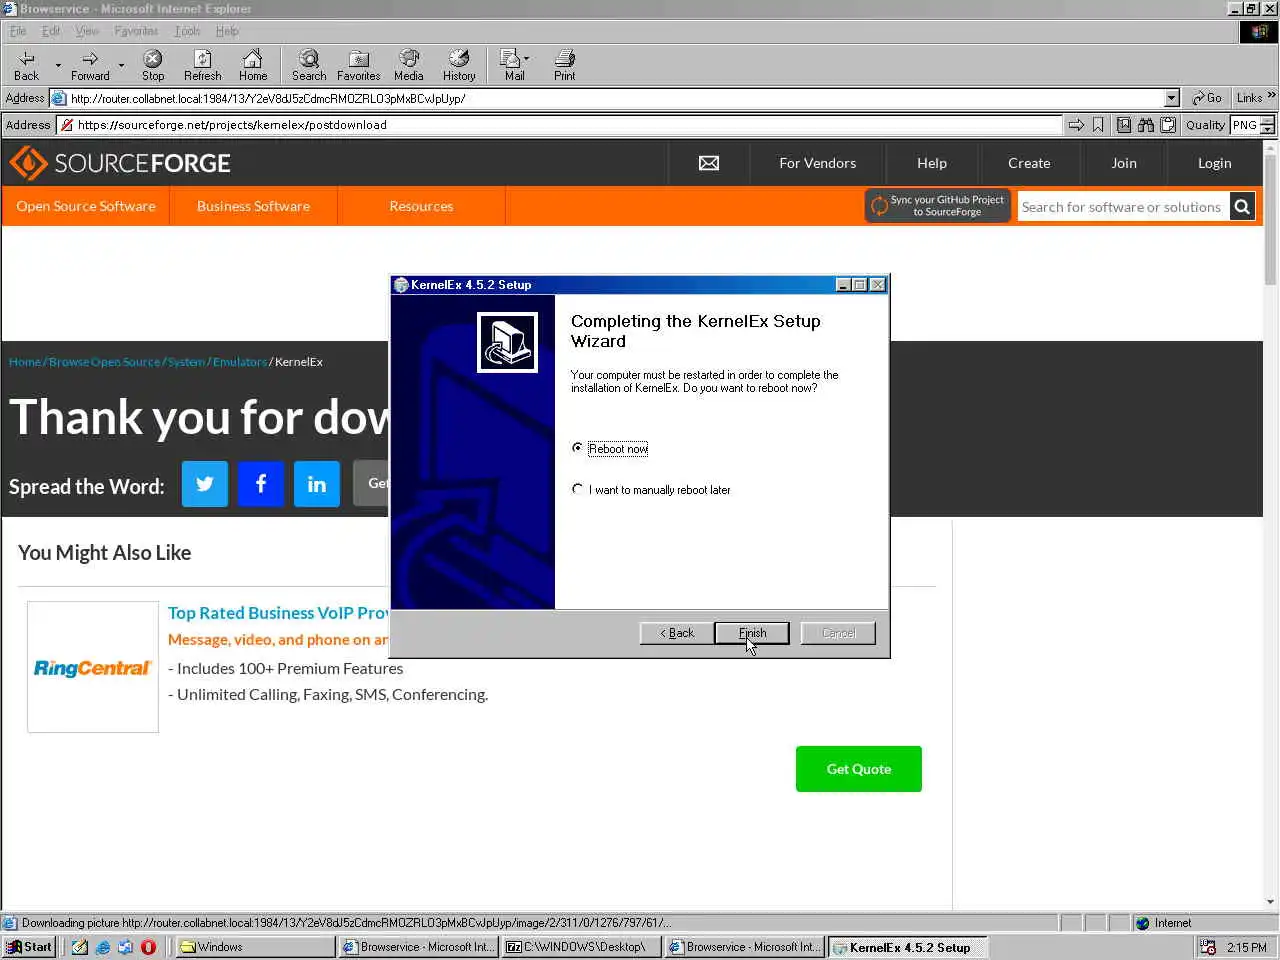Click the RingCentral logo thumbnail
Screen dimensions: 1280x960
tap(93, 667)
